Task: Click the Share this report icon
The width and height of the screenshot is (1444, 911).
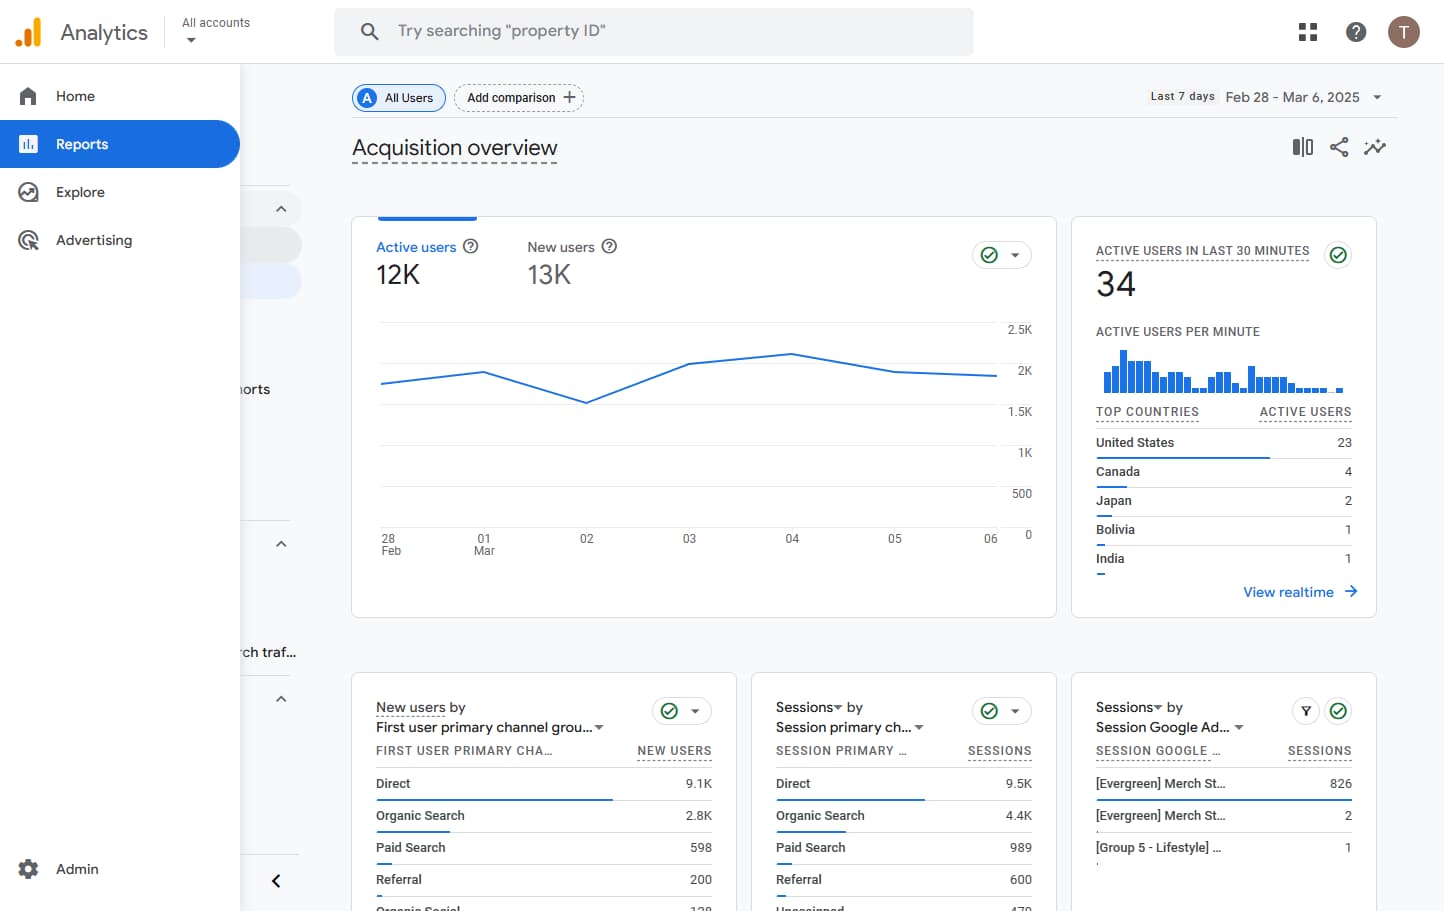Action: pos(1339,147)
